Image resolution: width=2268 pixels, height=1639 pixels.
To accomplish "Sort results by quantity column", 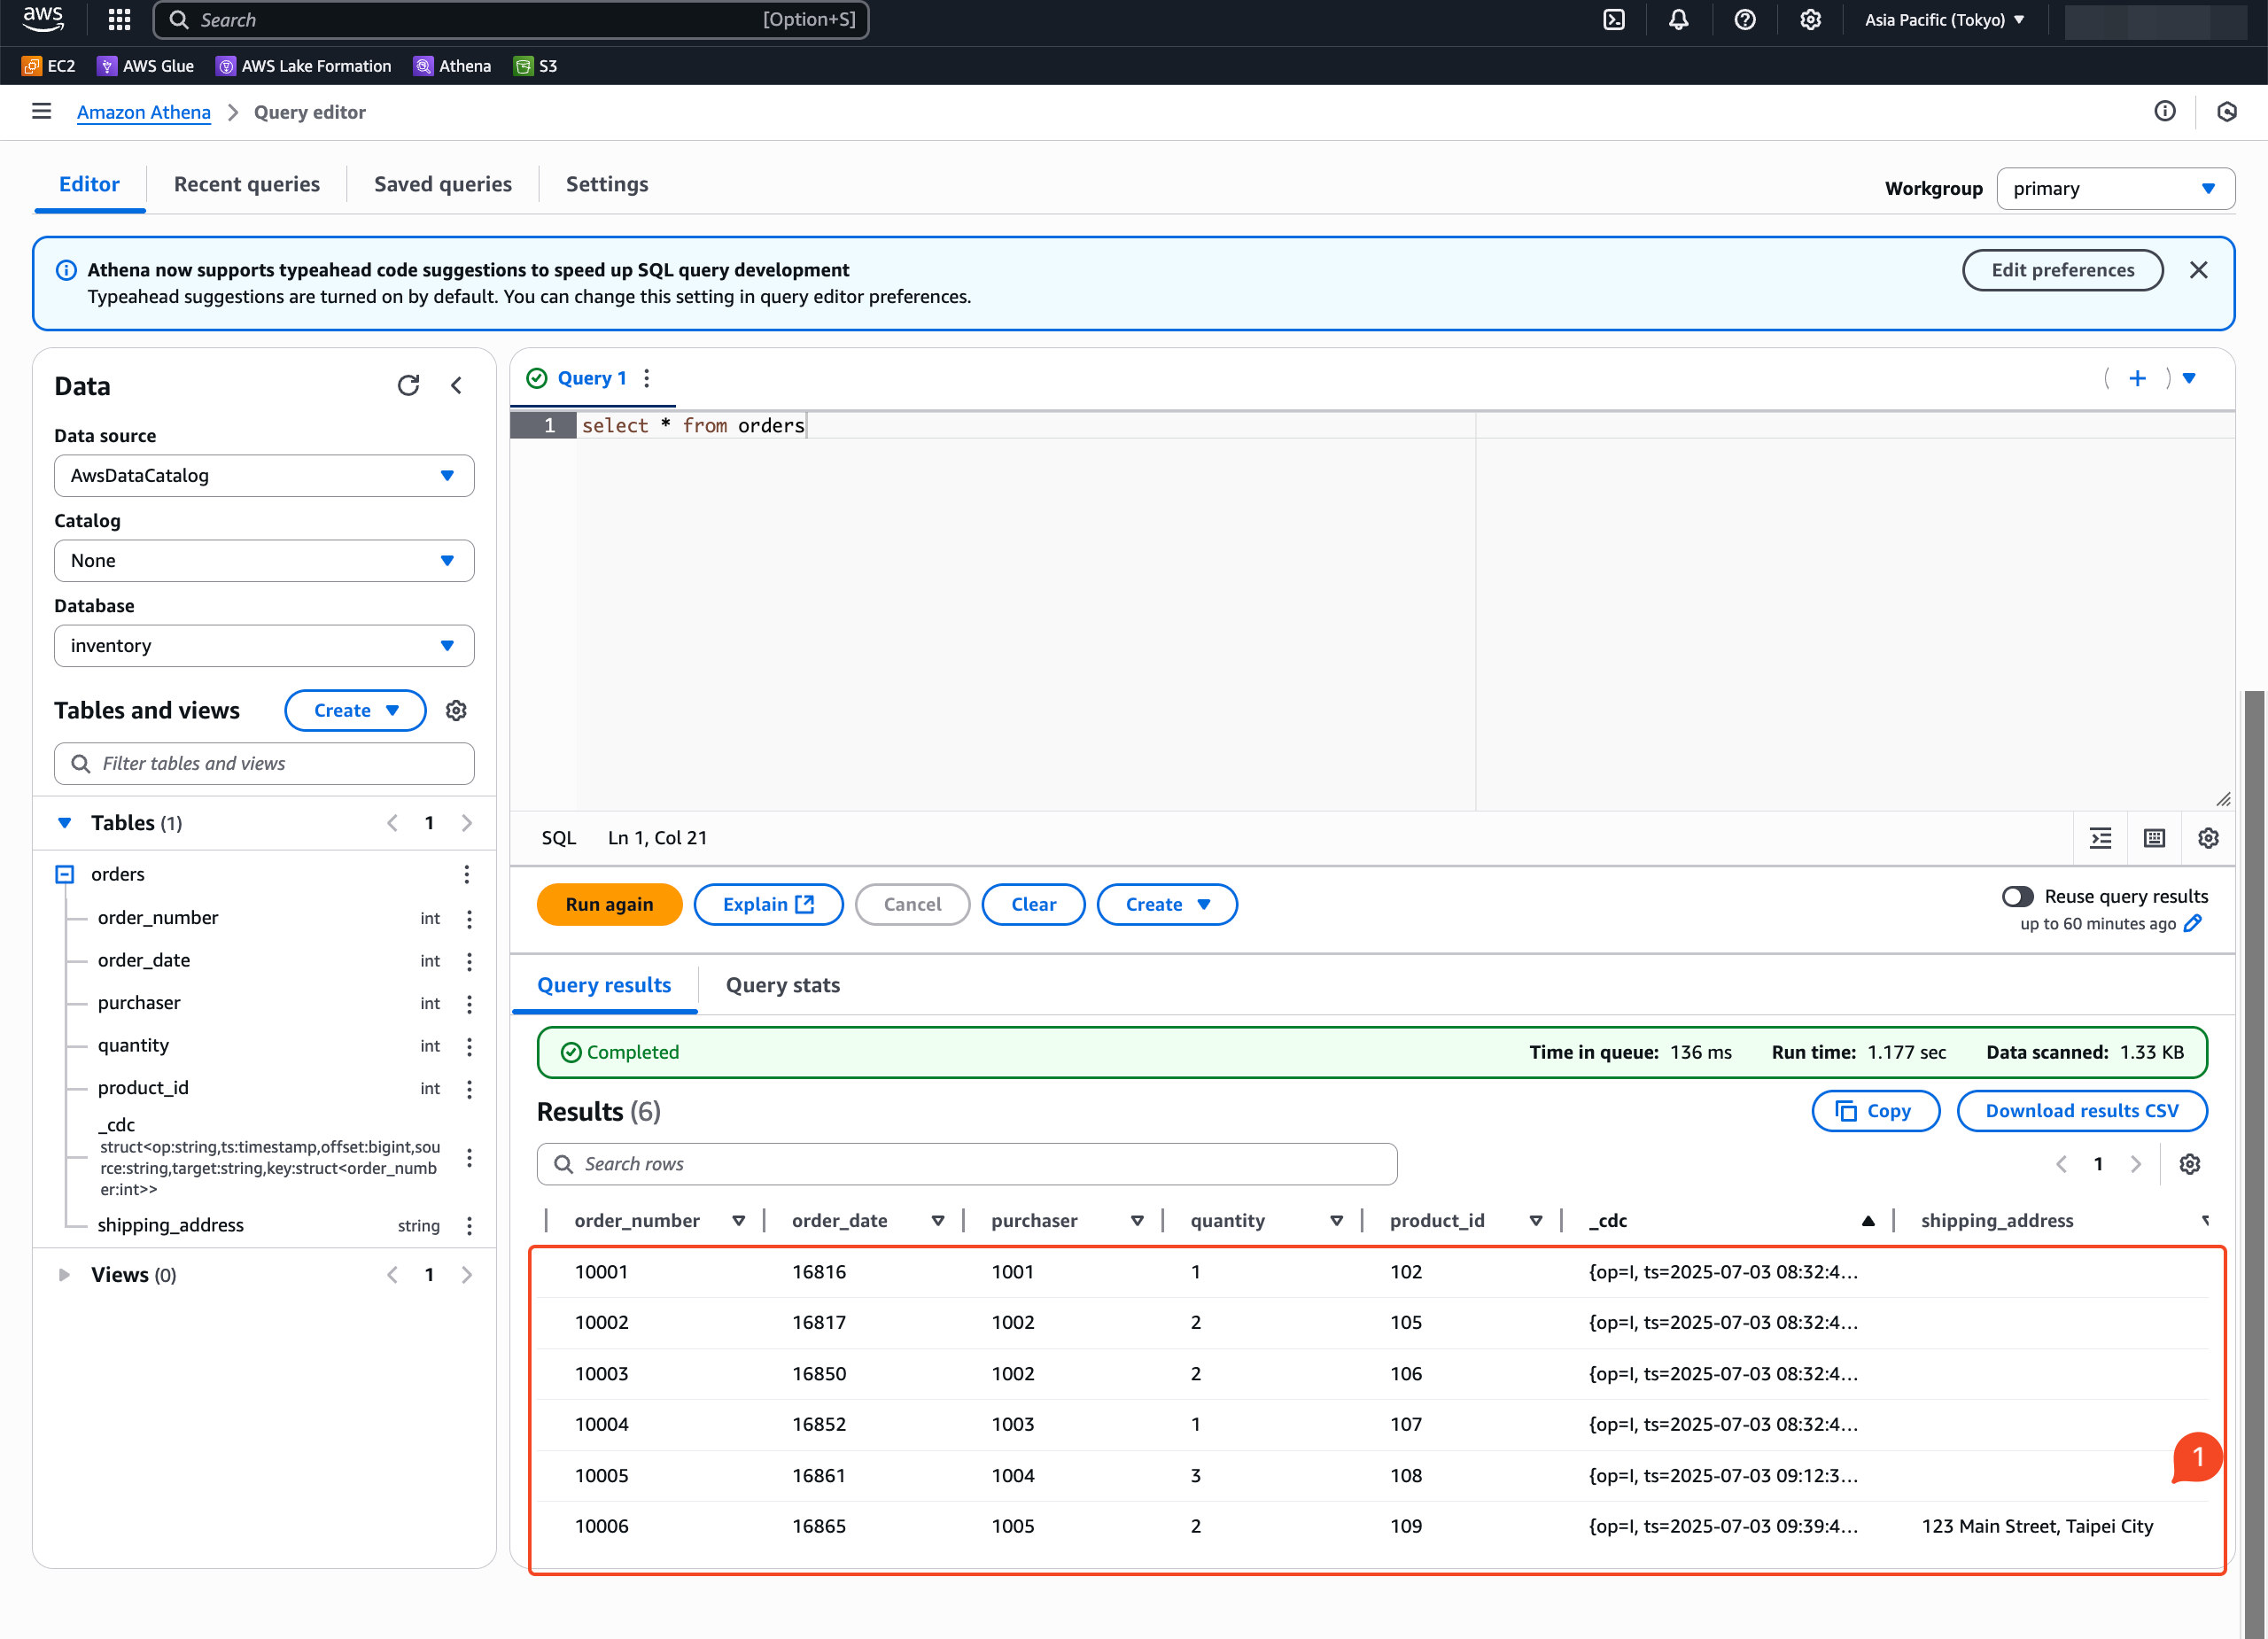I will (x=1336, y=1221).
